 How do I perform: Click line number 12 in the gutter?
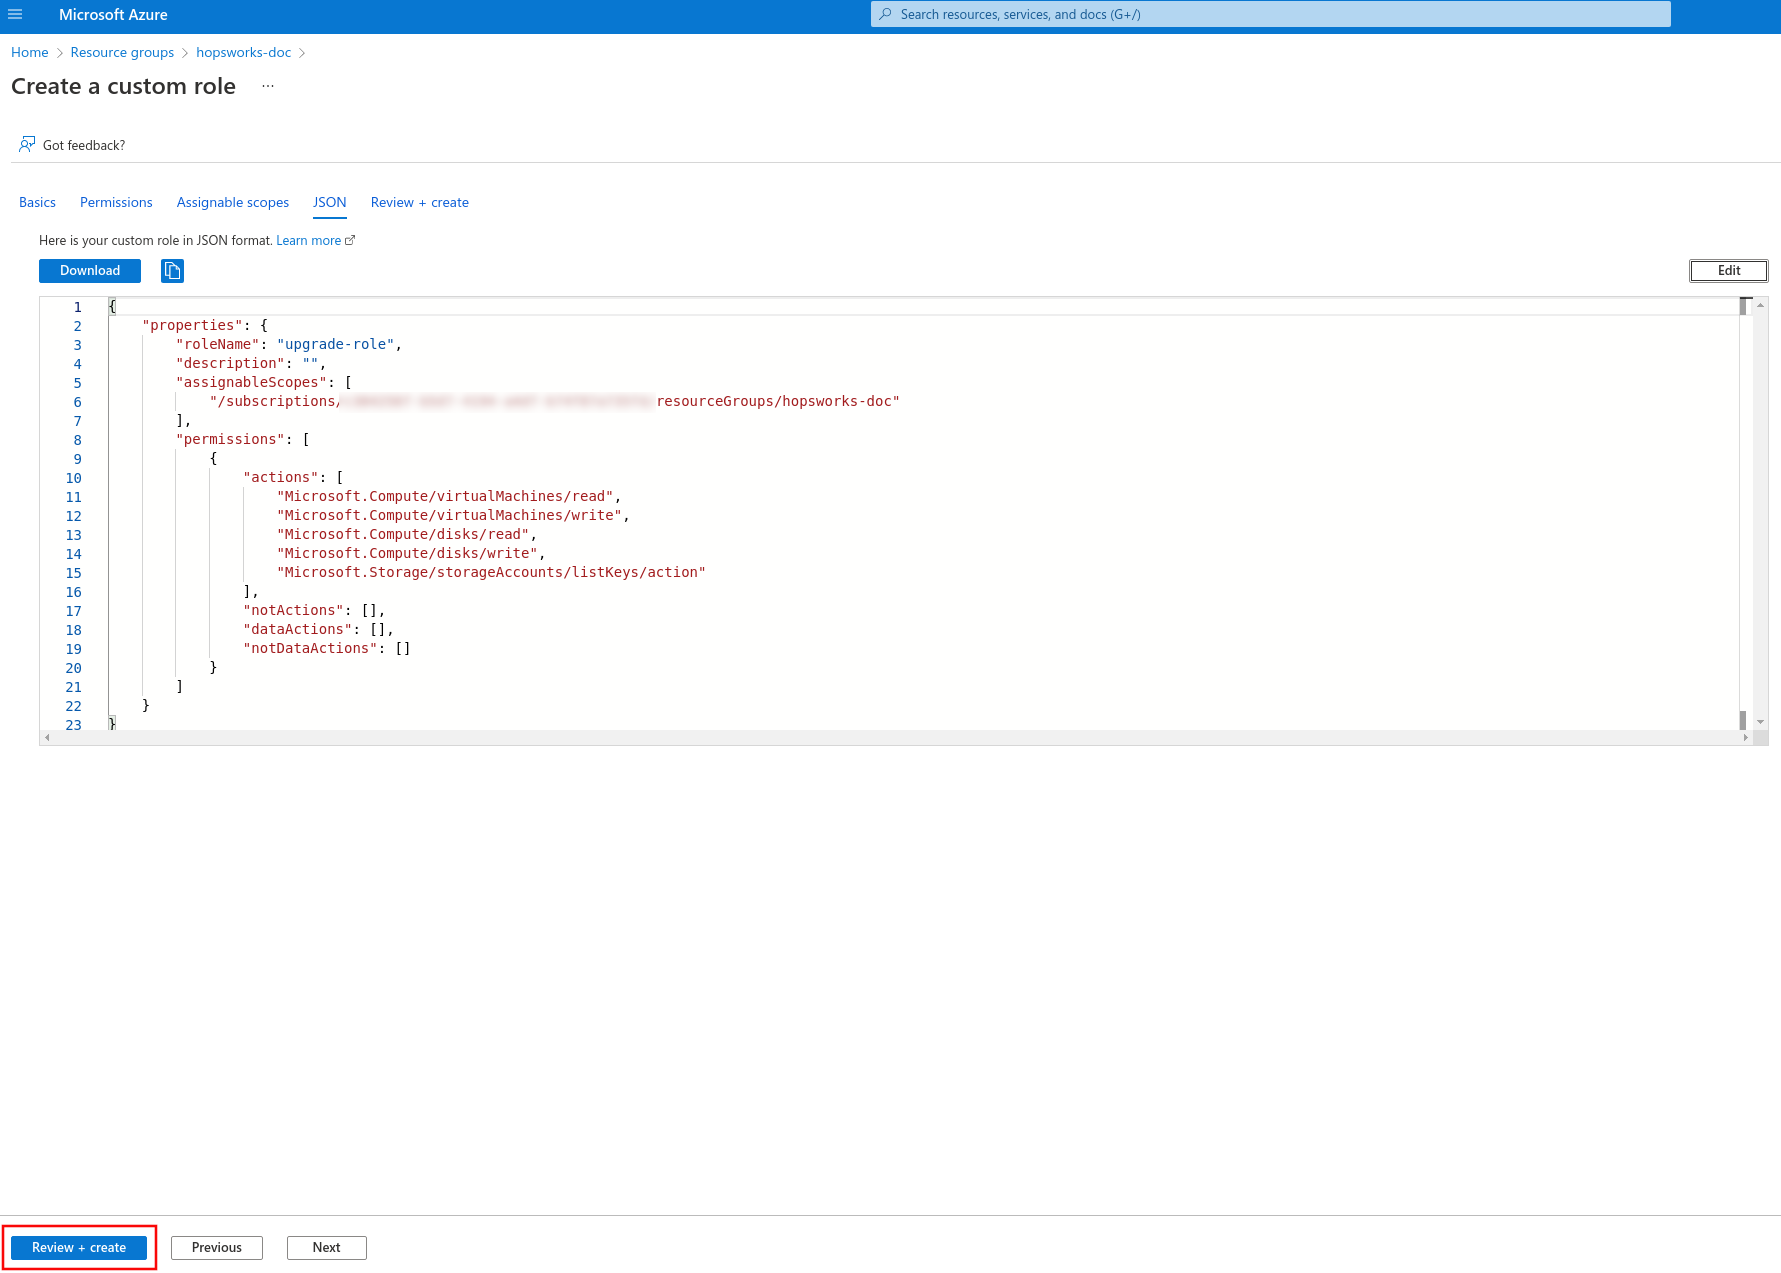tap(74, 516)
